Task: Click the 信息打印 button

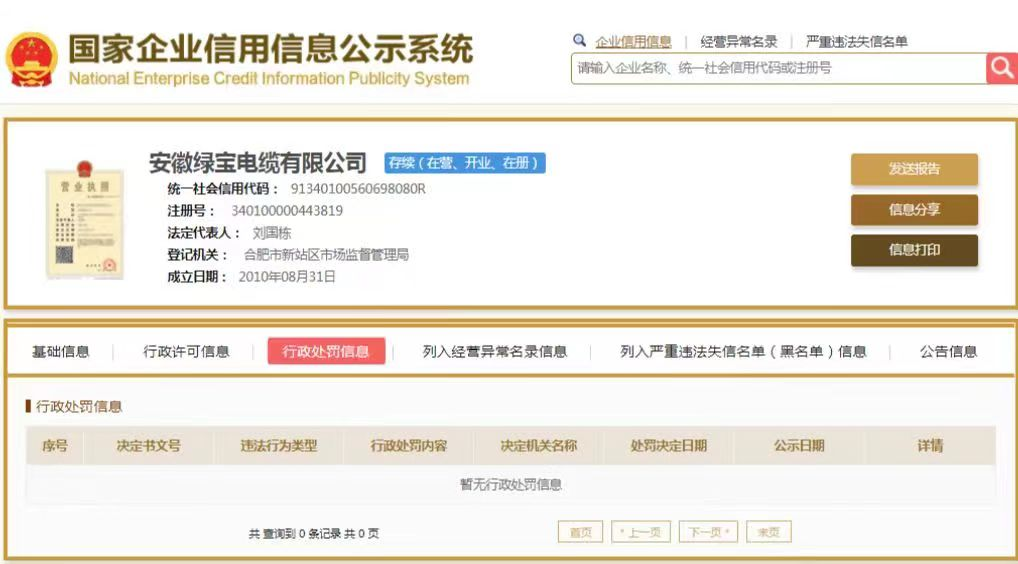Action: point(914,250)
